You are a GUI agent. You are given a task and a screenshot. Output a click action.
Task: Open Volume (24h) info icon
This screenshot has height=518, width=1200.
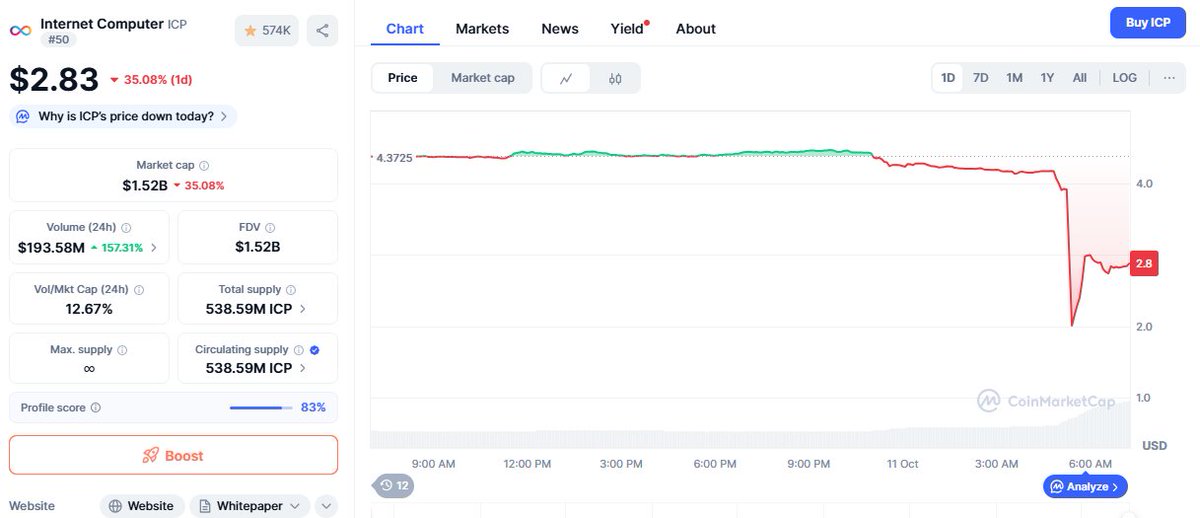click(126, 227)
